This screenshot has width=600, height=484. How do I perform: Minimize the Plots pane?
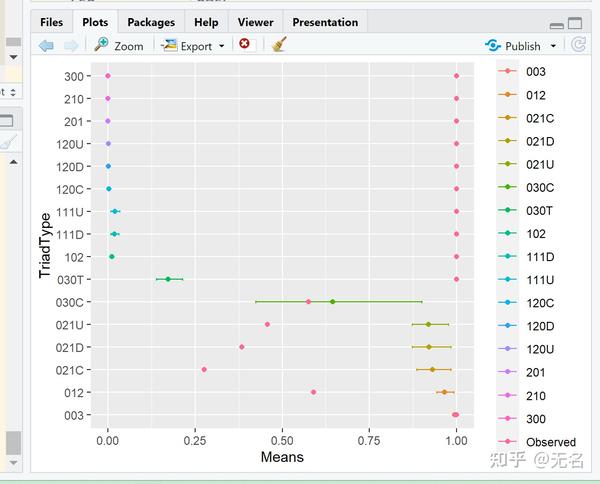(557, 23)
